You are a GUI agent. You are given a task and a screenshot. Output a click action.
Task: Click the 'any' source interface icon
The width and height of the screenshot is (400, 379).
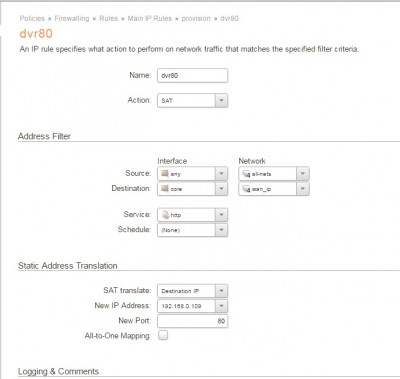coord(165,174)
